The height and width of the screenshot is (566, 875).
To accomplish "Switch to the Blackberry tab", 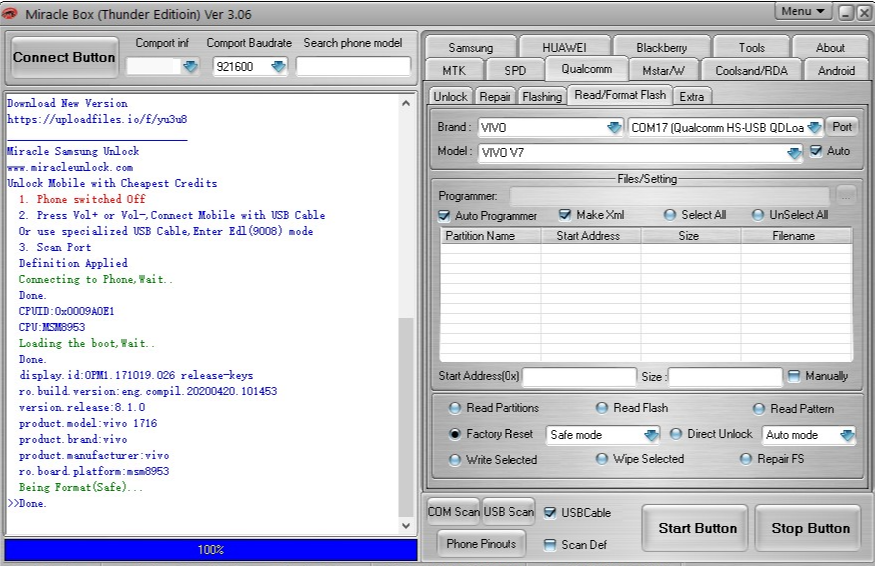I will click(x=661, y=48).
